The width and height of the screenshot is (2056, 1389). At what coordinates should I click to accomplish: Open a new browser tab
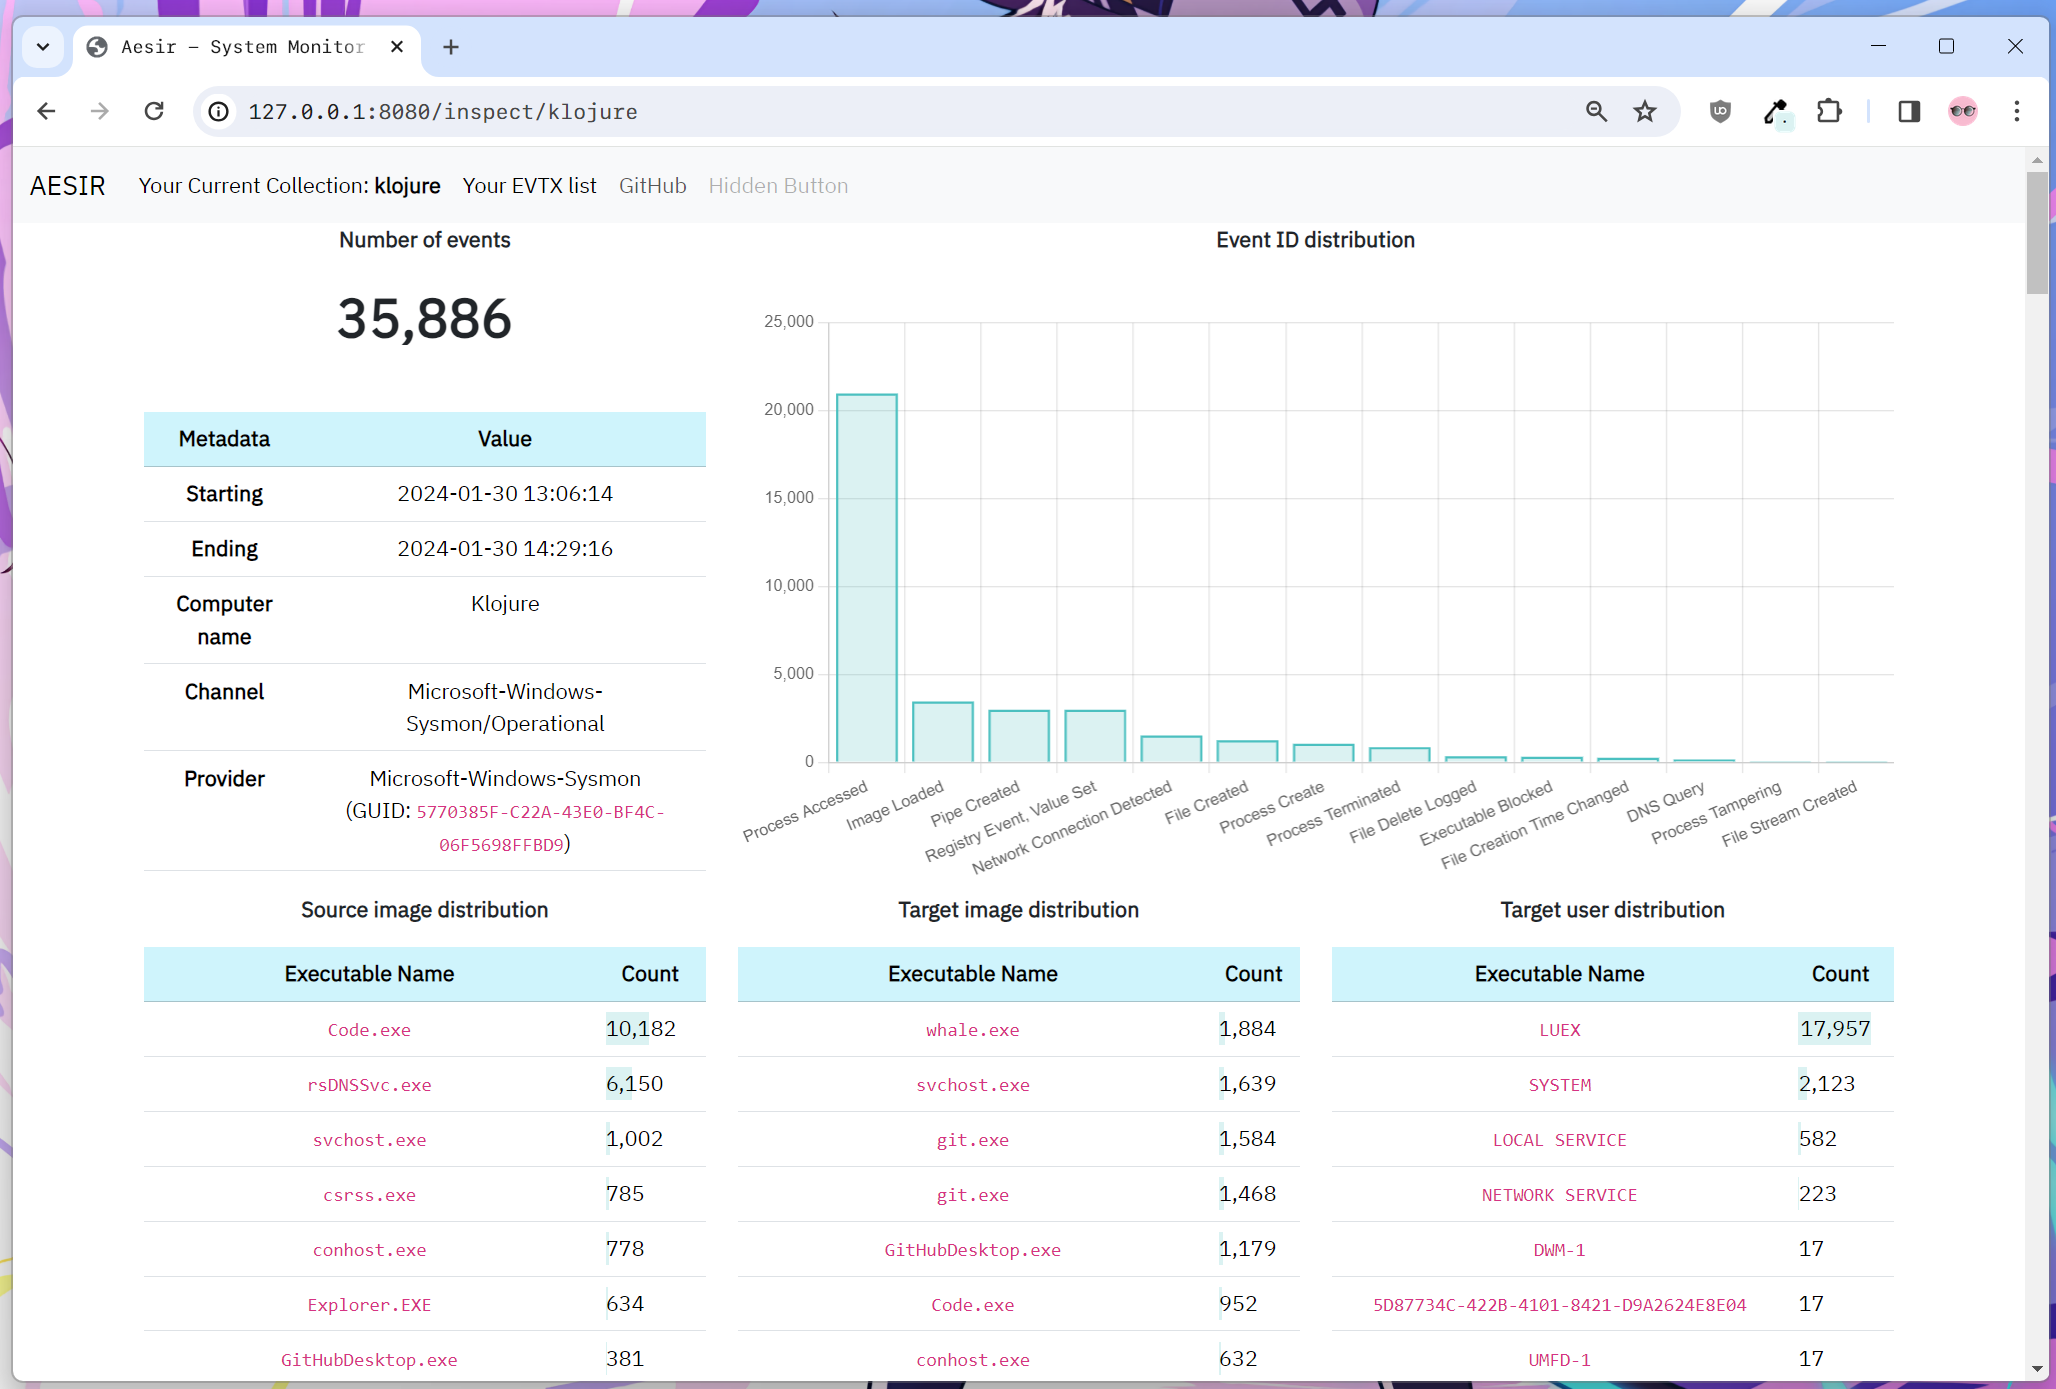[451, 47]
